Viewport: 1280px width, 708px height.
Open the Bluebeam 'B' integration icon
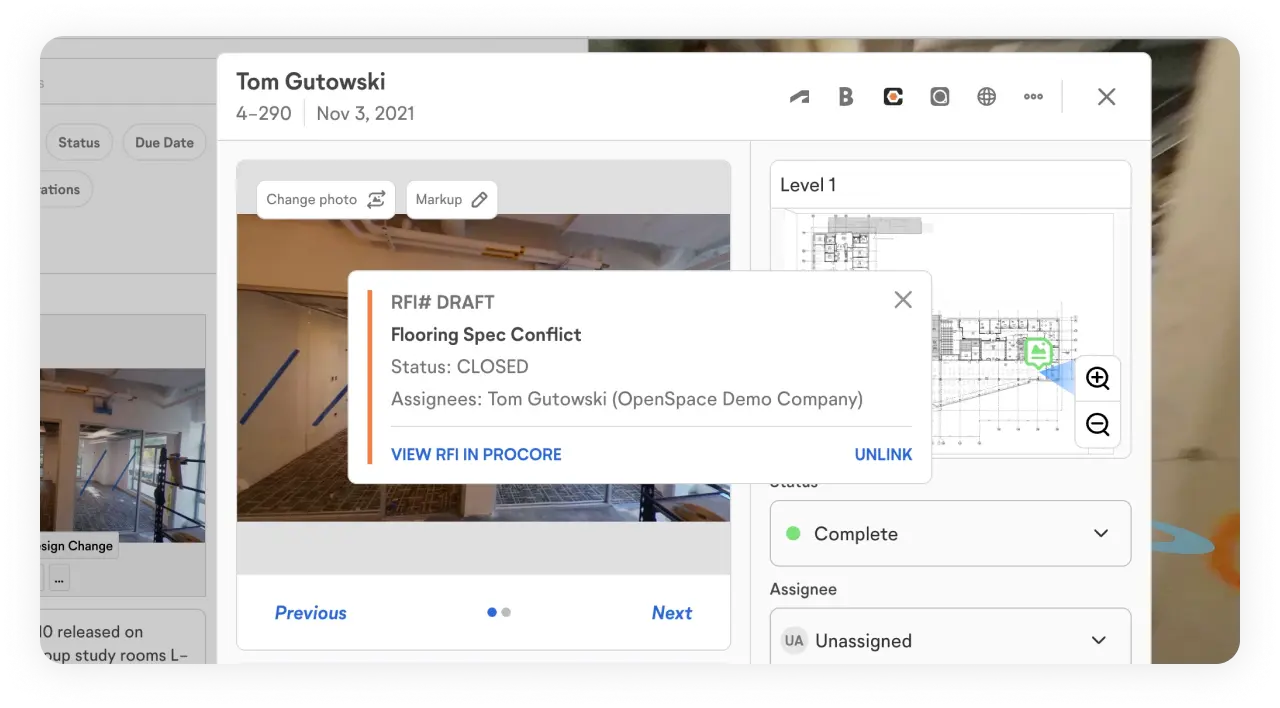tap(846, 97)
